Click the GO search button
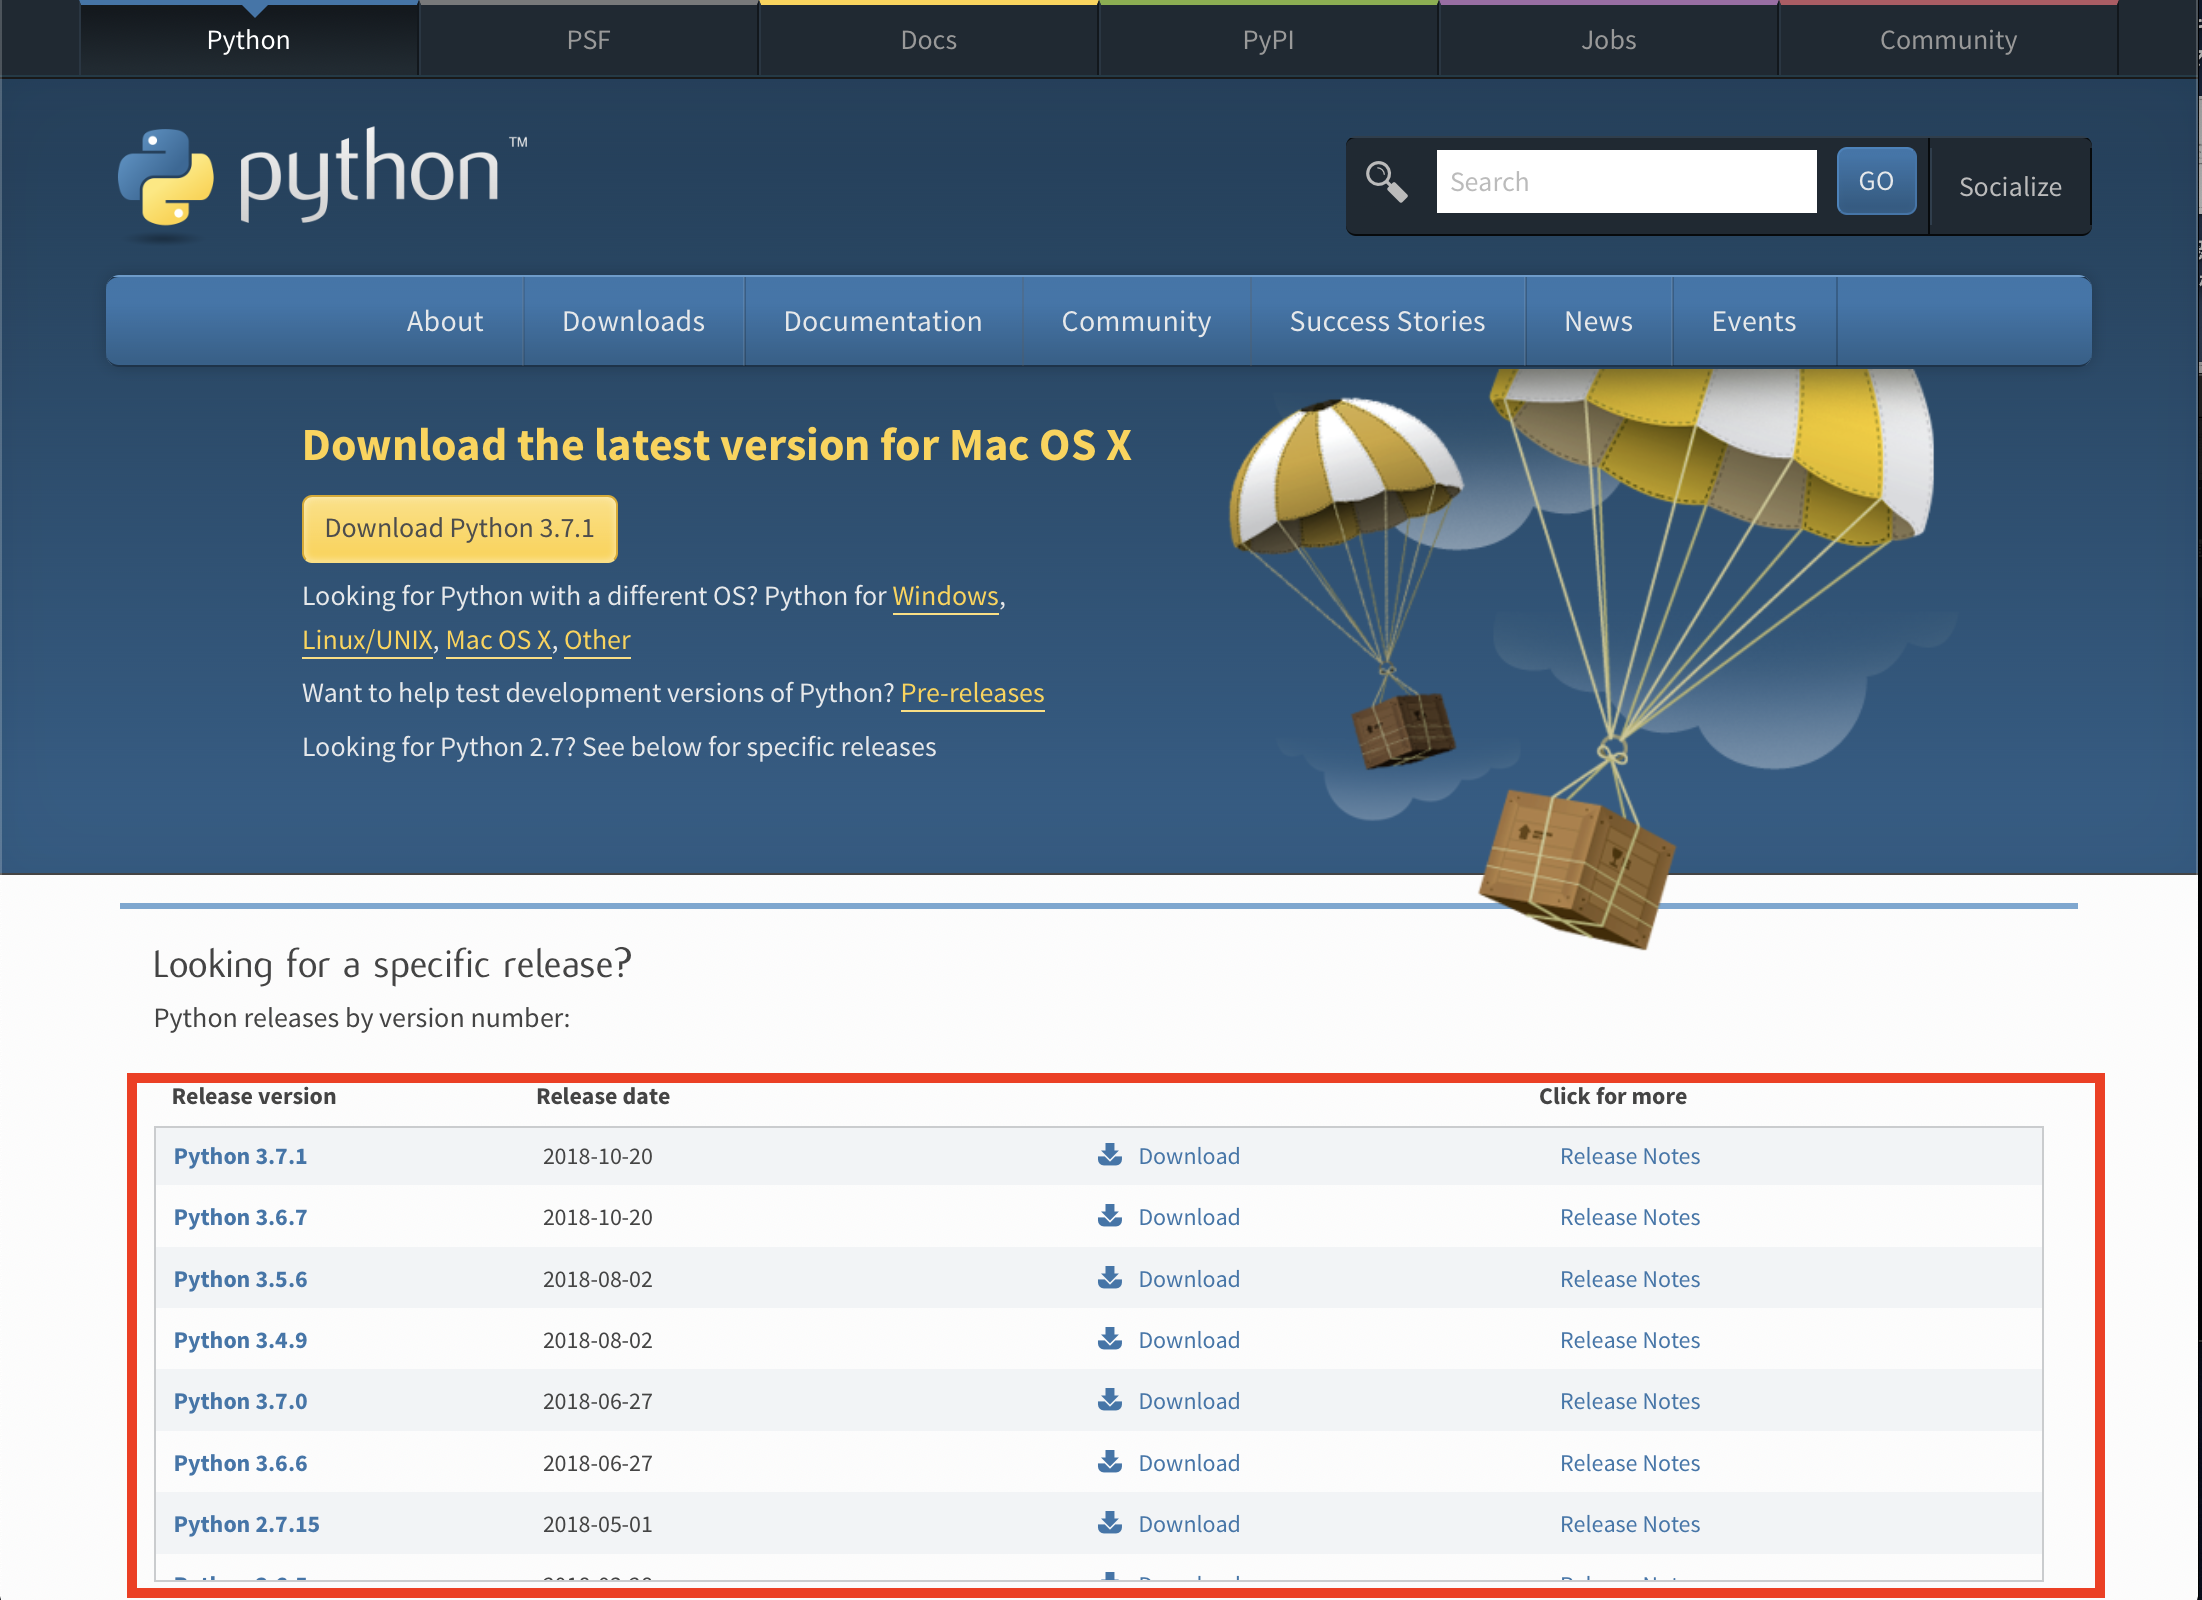2202x1600 pixels. point(1877,181)
